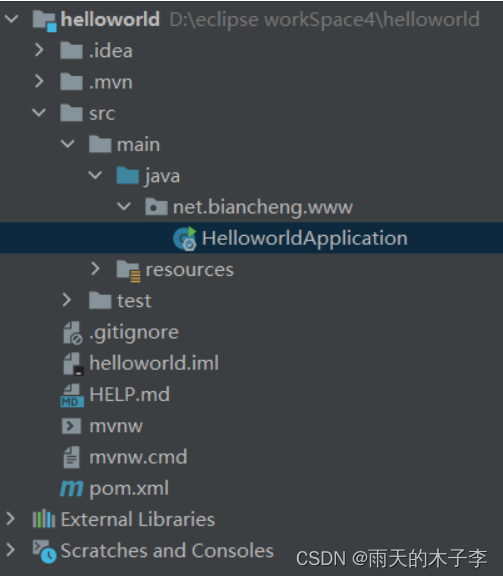Select the helloworld.iml file
503x578 pixels.
tap(154, 363)
